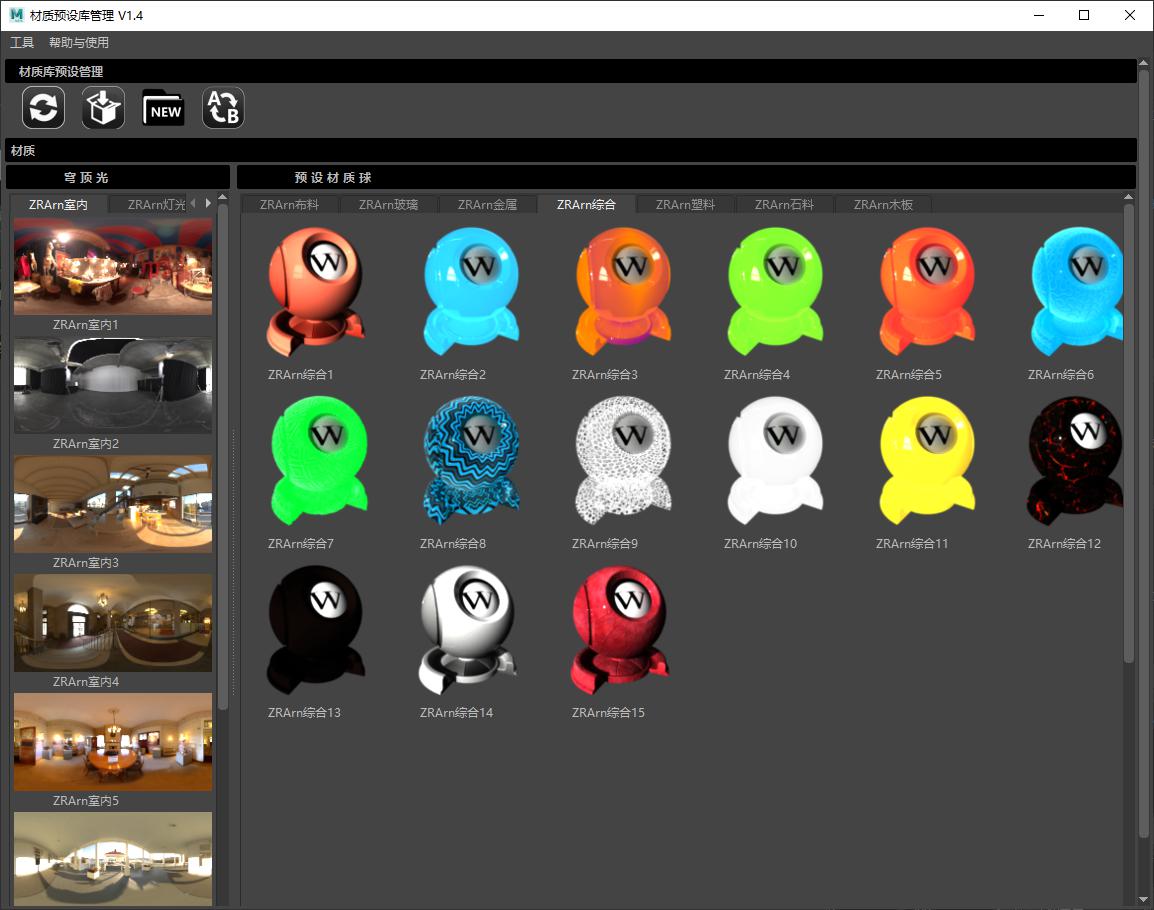Open the 工具 menu
This screenshot has height=910, width=1154.
point(22,43)
